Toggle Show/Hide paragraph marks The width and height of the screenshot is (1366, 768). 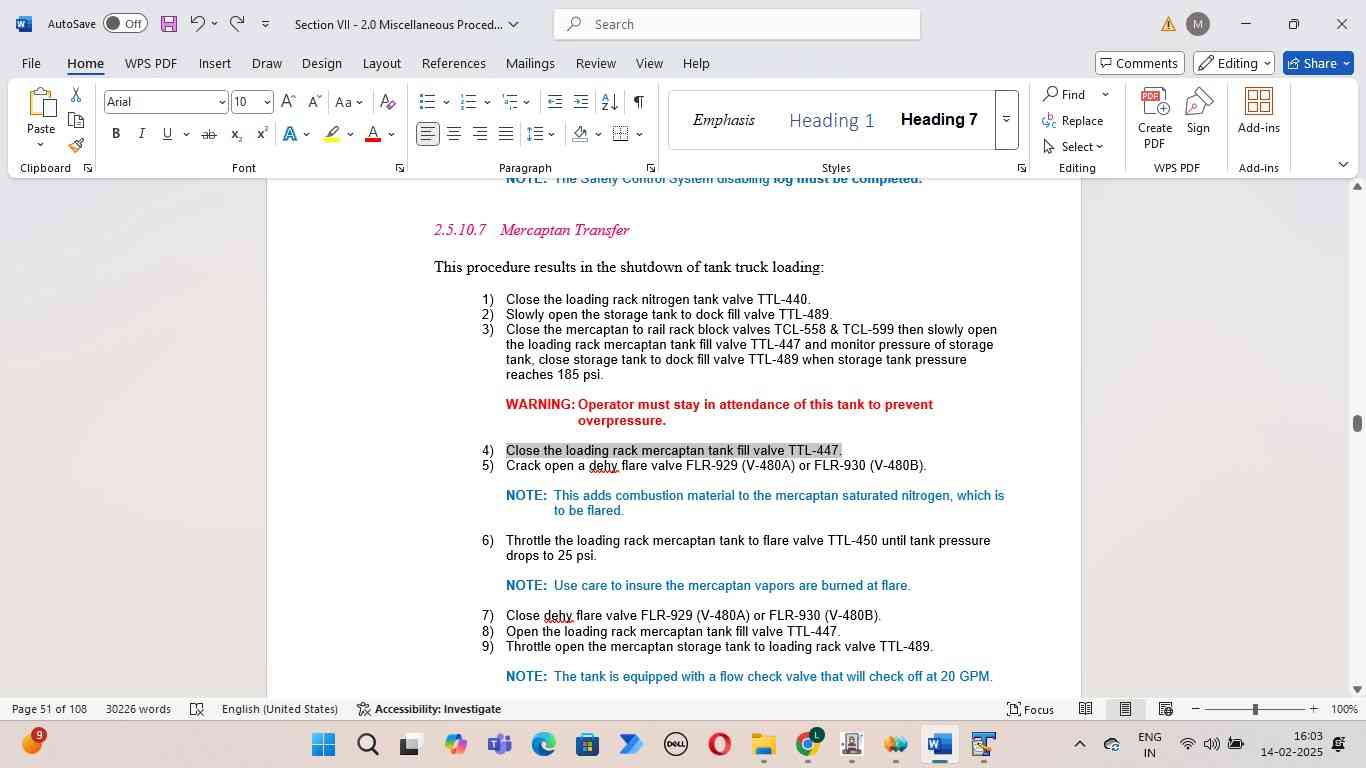pyautogui.click(x=638, y=102)
